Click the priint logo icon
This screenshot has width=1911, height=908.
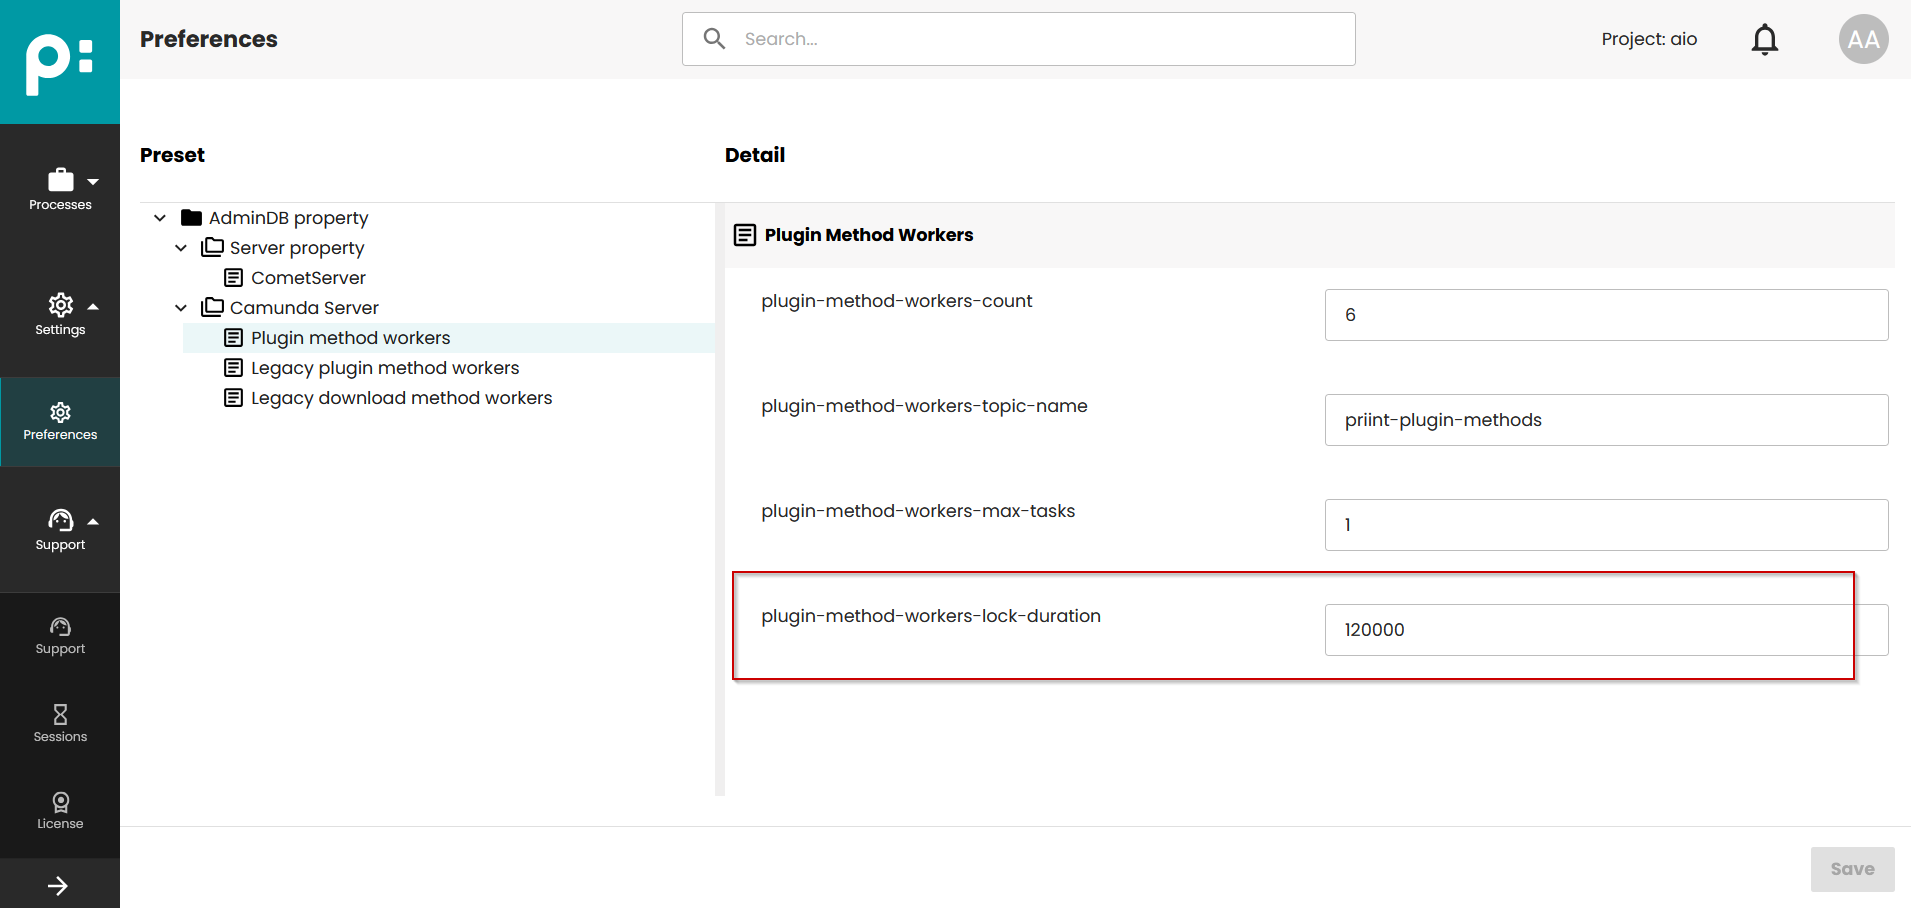(59, 62)
